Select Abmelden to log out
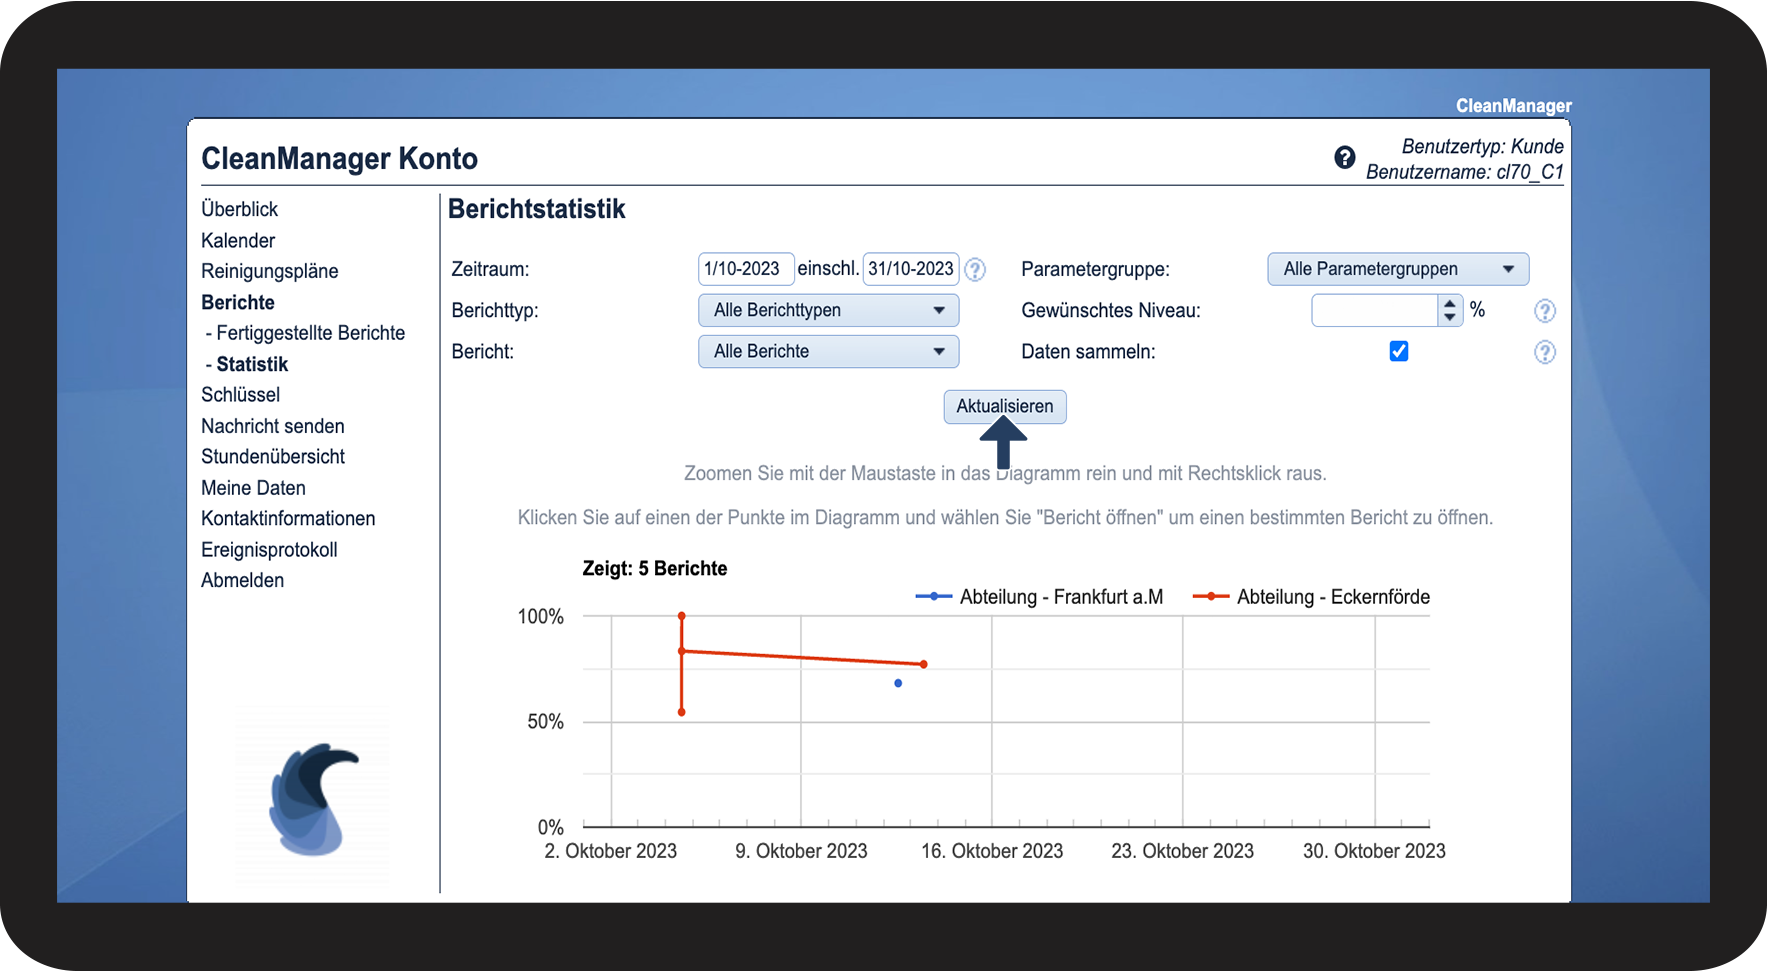 pos(242,581)
